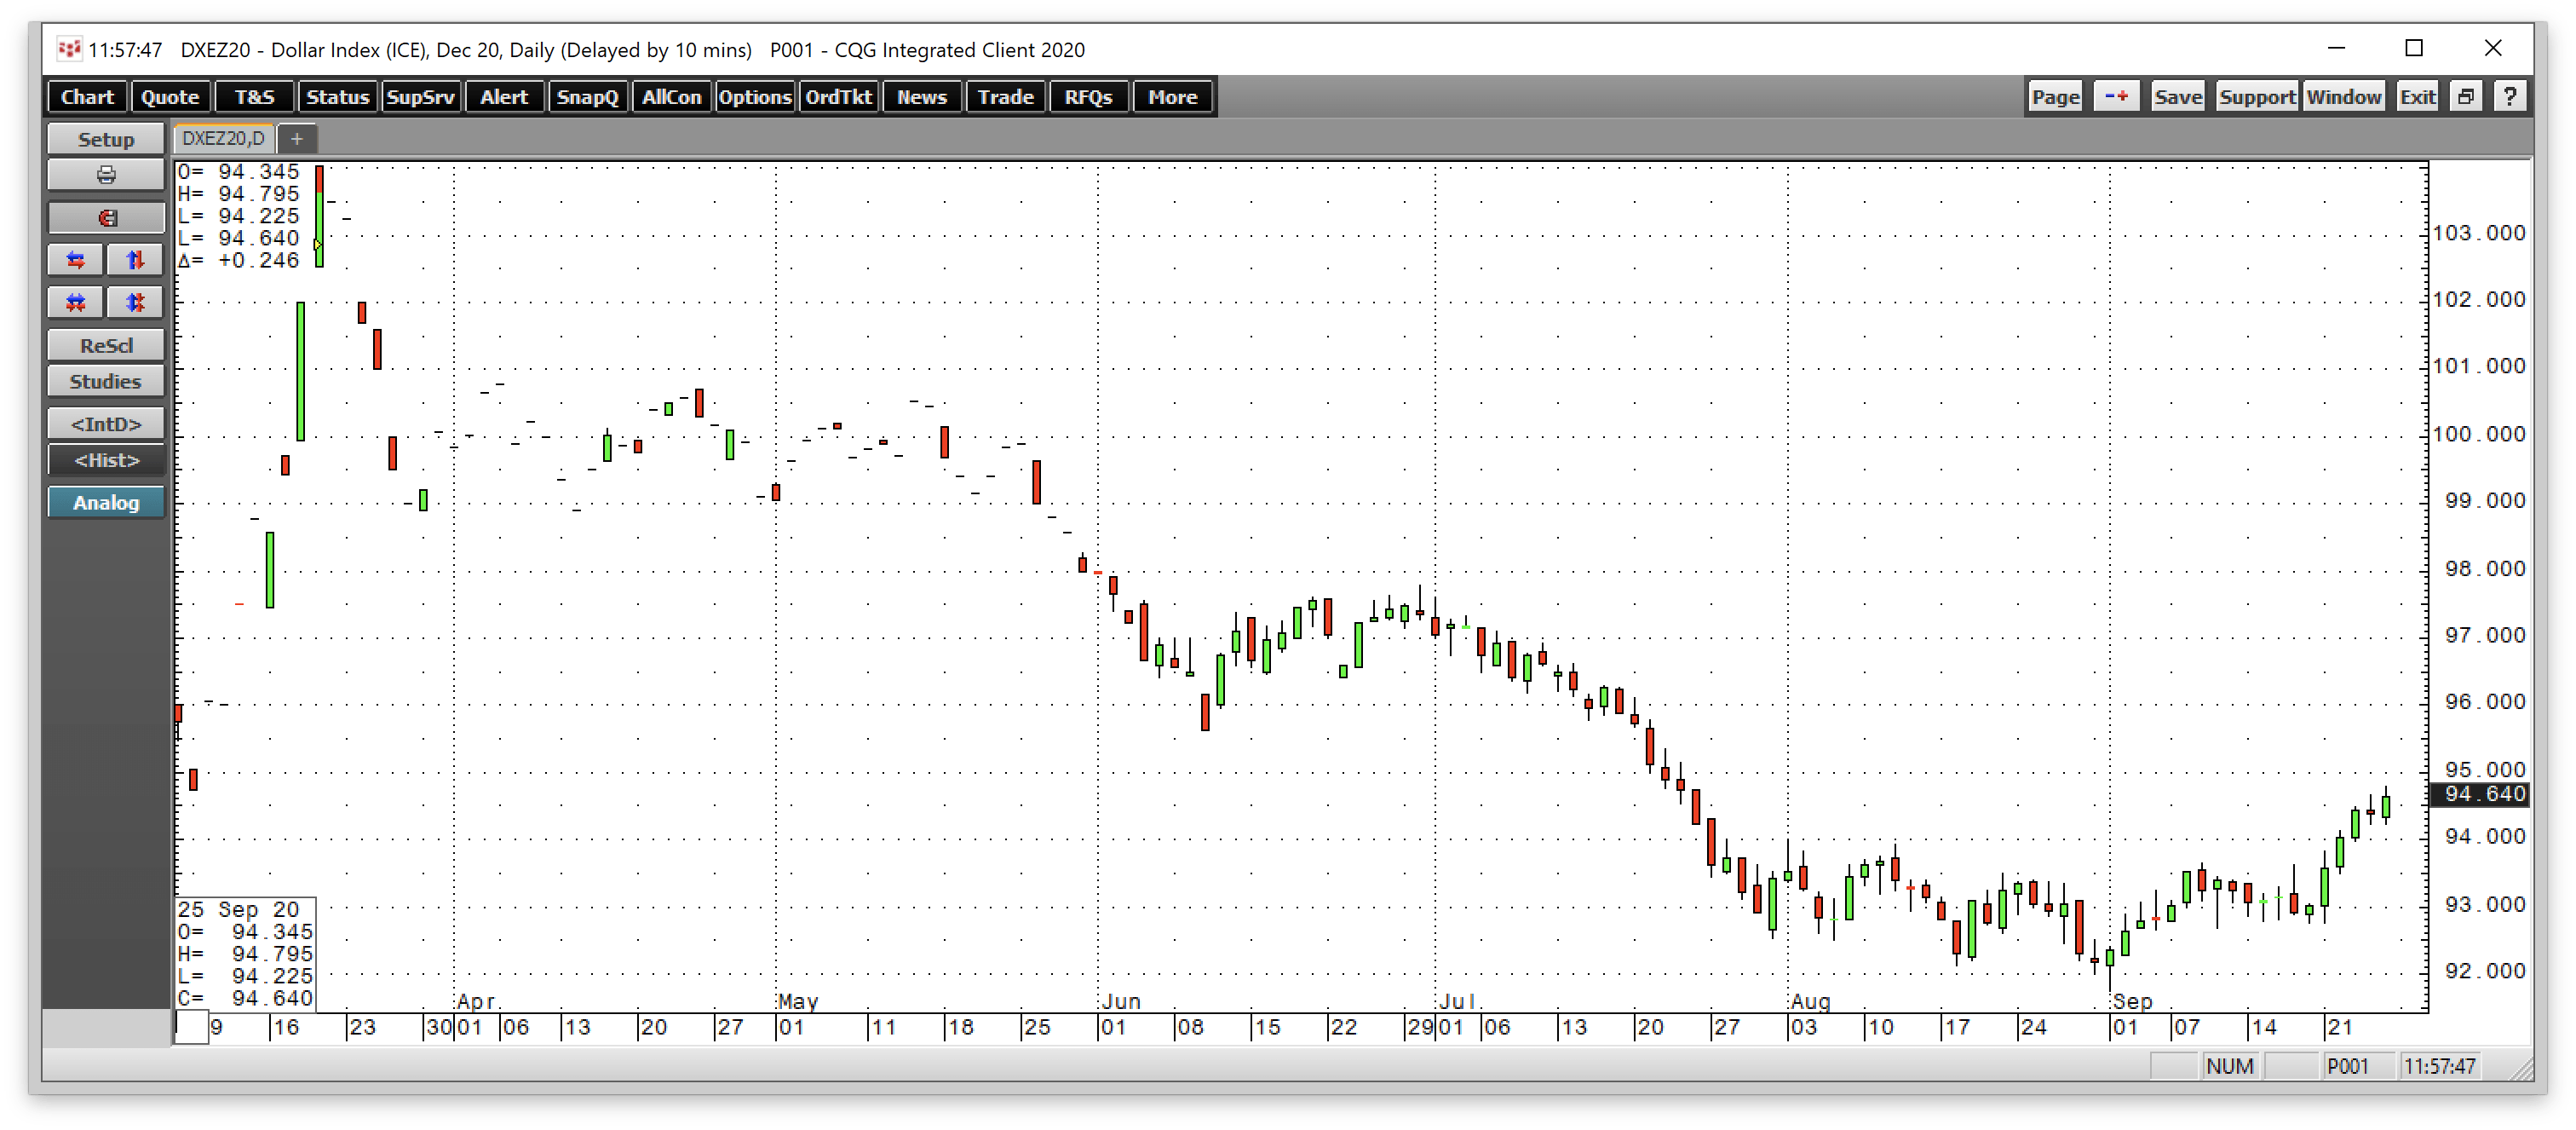Image resolution: width=2576 pixels, height=1130 pixels.
Task: Click the vertical expand arrows icon
Action: click(x=135, y=260)
